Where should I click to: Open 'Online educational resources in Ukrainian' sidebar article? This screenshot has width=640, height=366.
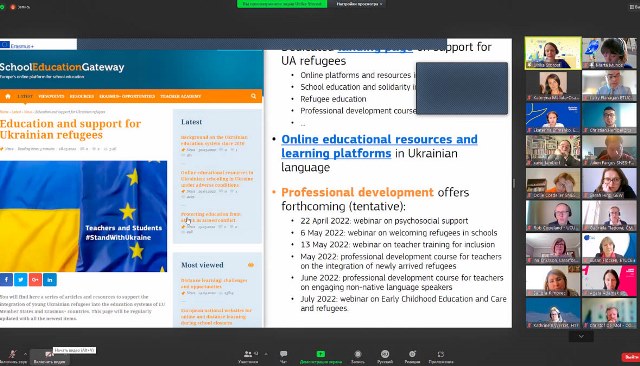(x=217, y=179)
